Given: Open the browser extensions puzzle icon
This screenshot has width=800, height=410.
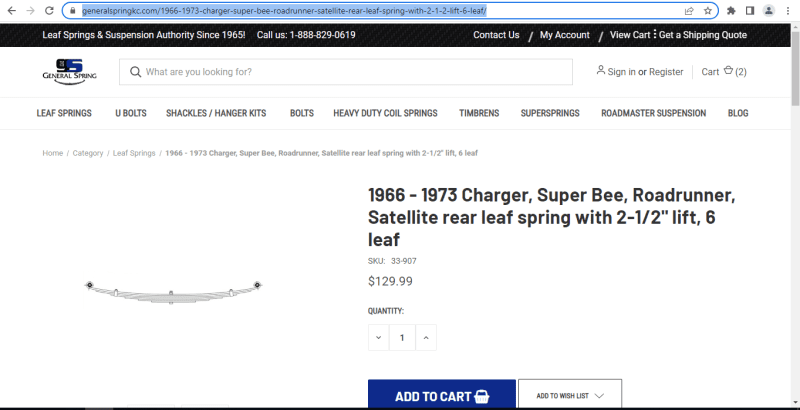Looking at the screenshot, I should click(x=731, y=10).
